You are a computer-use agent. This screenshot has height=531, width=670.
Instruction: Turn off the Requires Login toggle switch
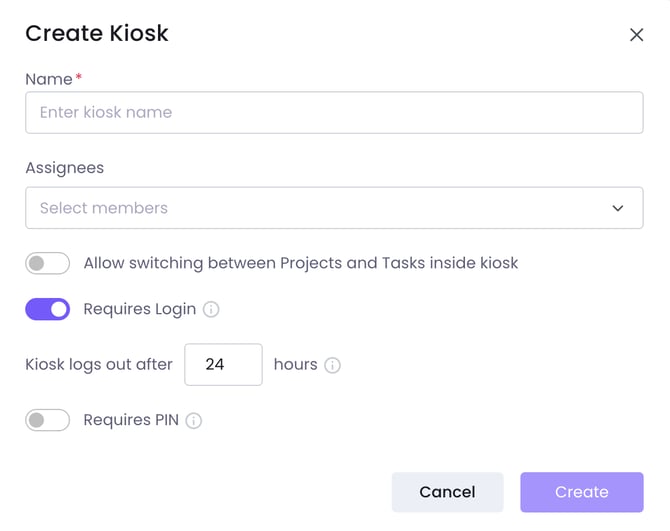pyautogui.click(x=47, y=309)
